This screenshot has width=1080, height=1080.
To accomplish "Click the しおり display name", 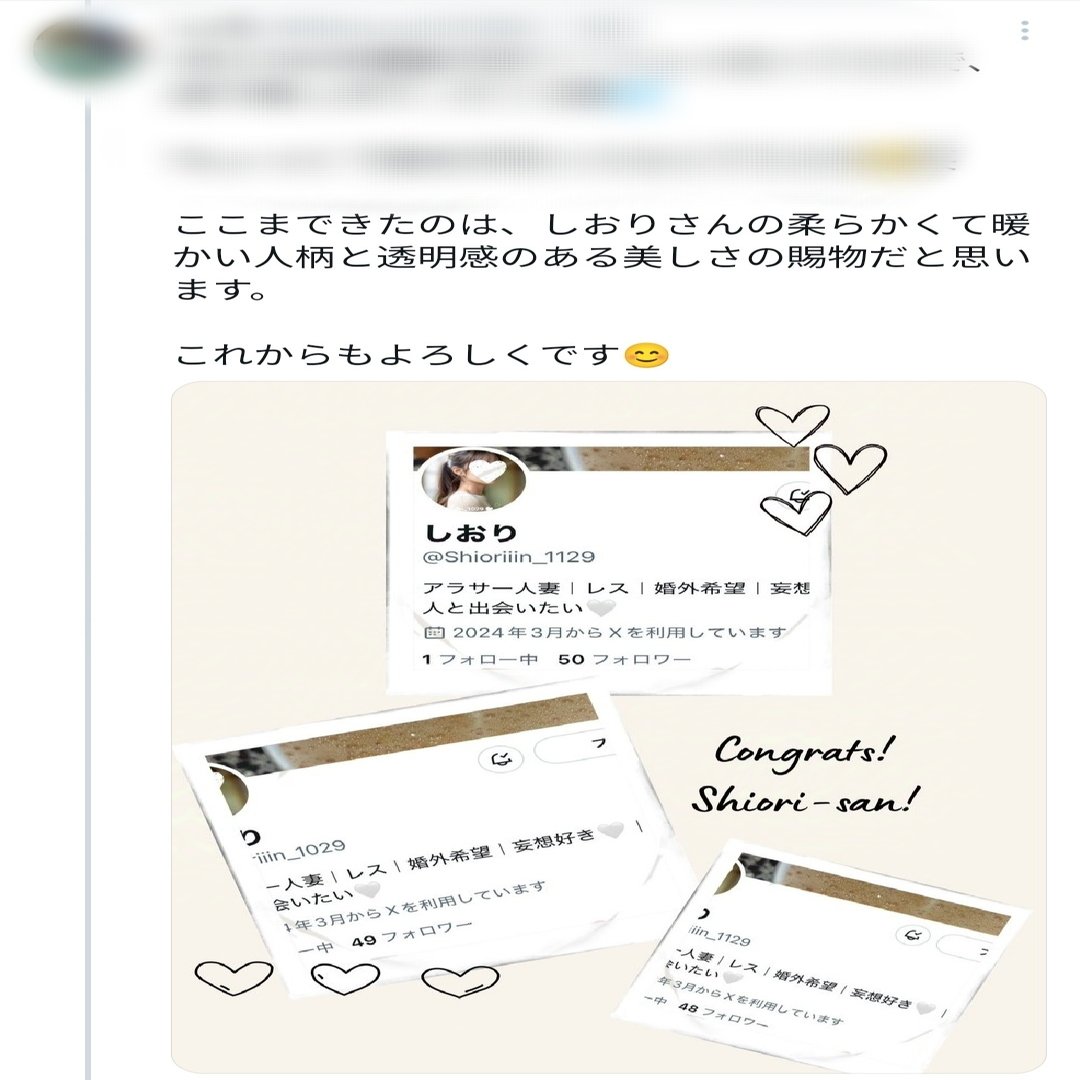I will click(x=470, y=532).
